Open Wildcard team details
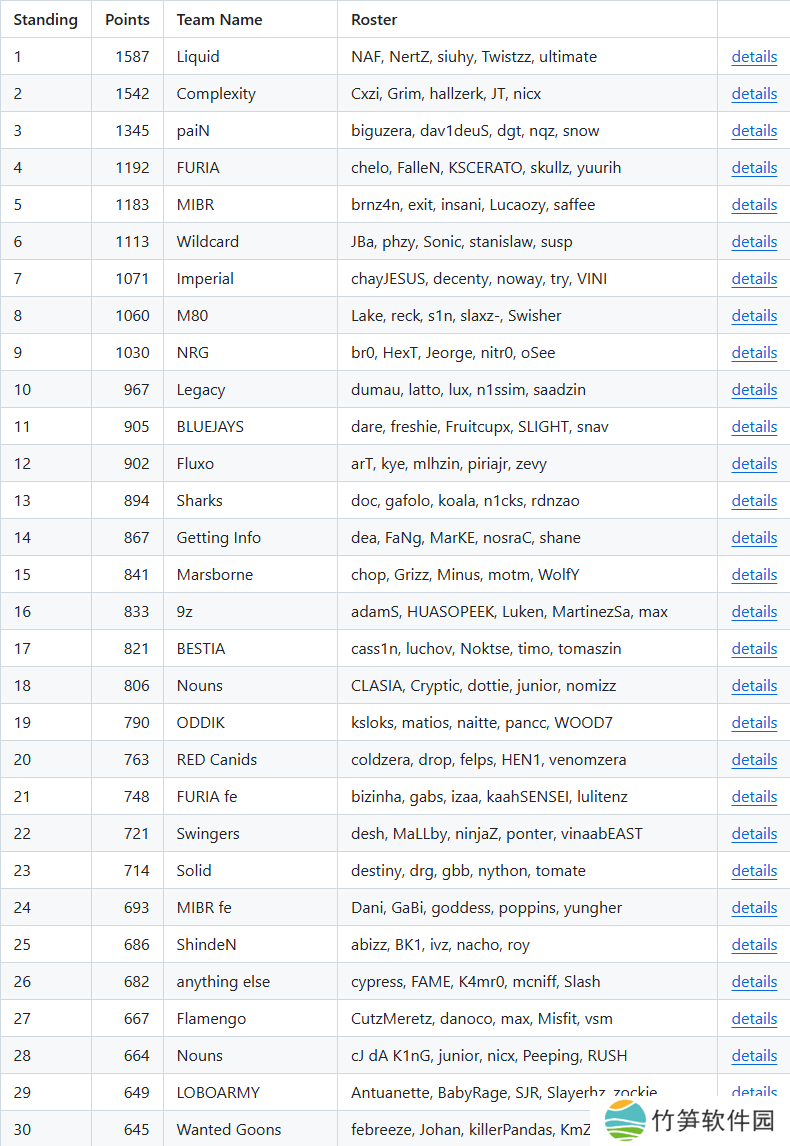The height and width of the screenshot is (1146, 790). click(x=754, y=242)
